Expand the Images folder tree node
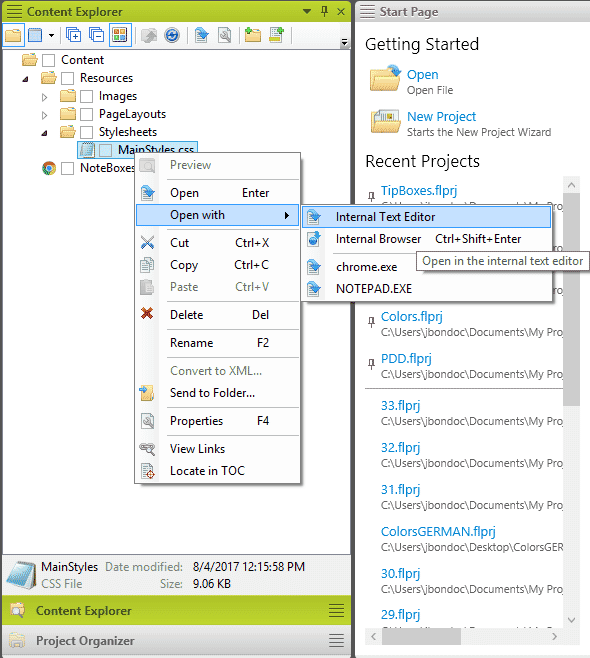 [x=44, y=97]
